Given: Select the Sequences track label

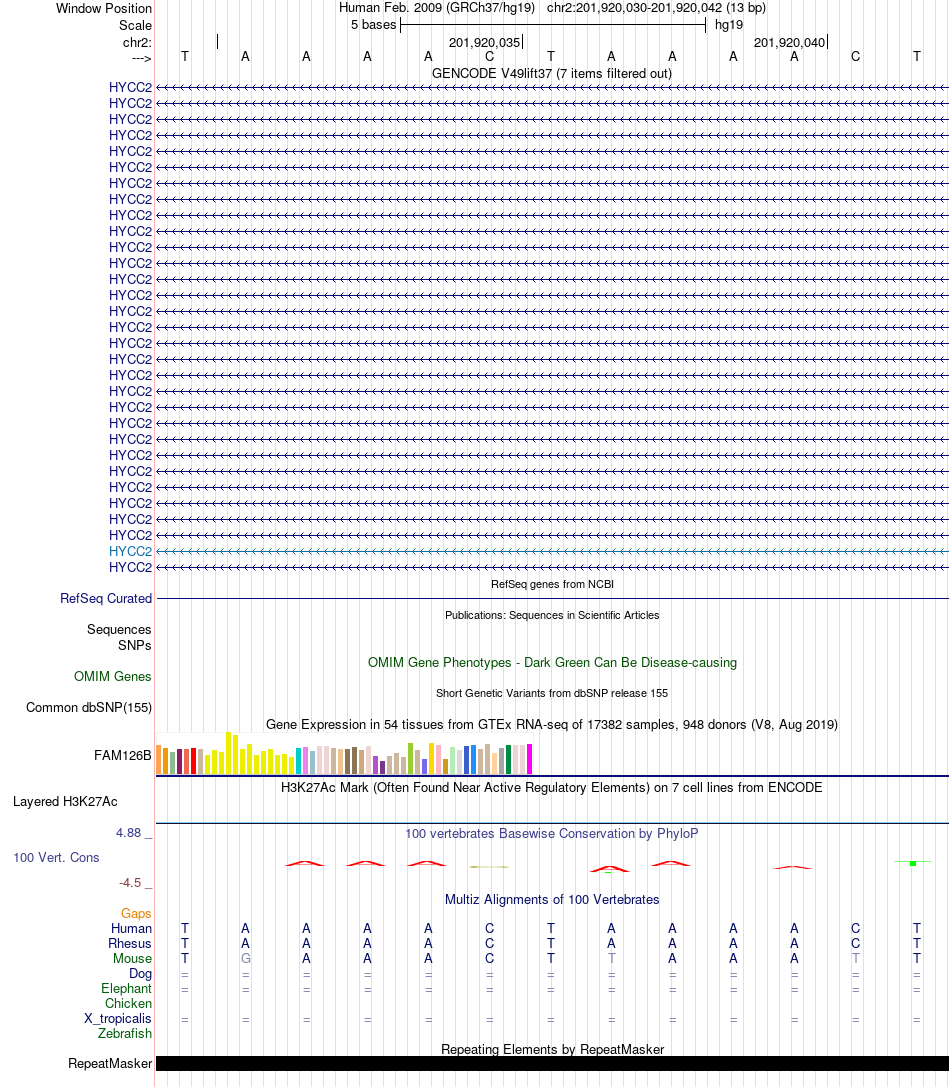Looking at the screenshot, I should tap(119, 629).
